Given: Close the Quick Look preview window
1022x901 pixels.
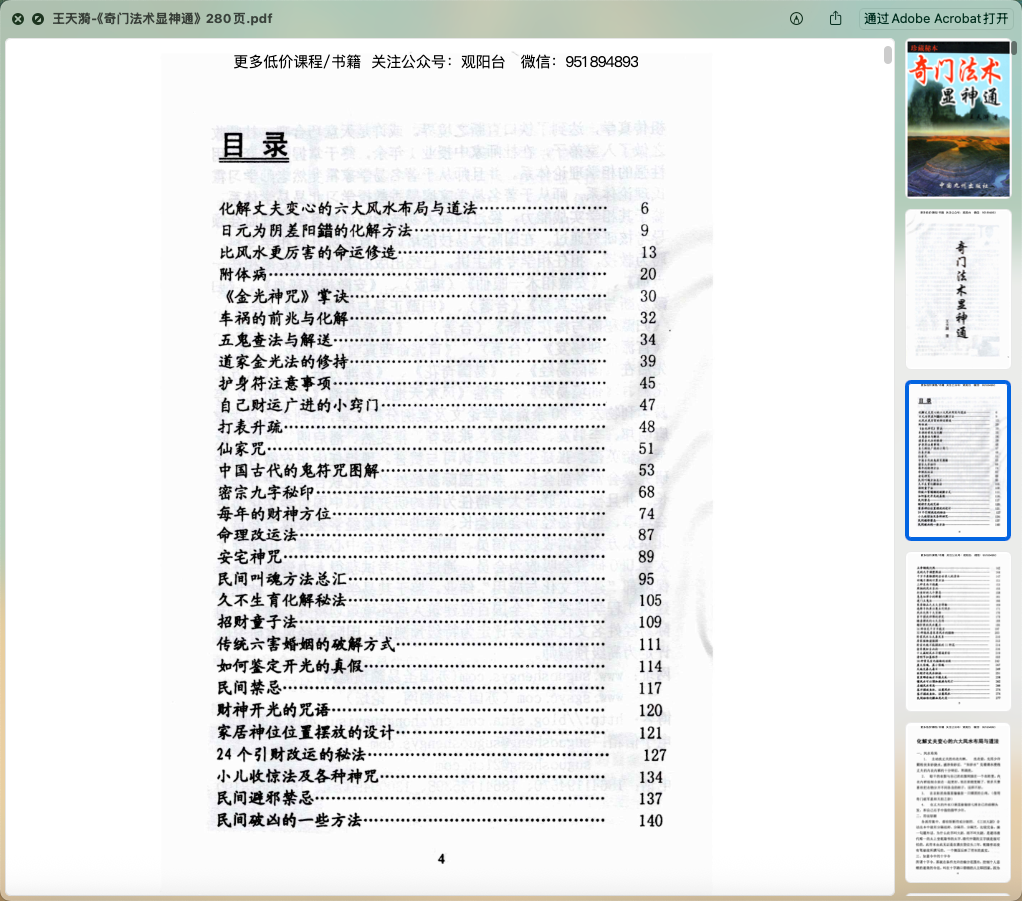Looking at the screenshot, I should click(18, 19).
